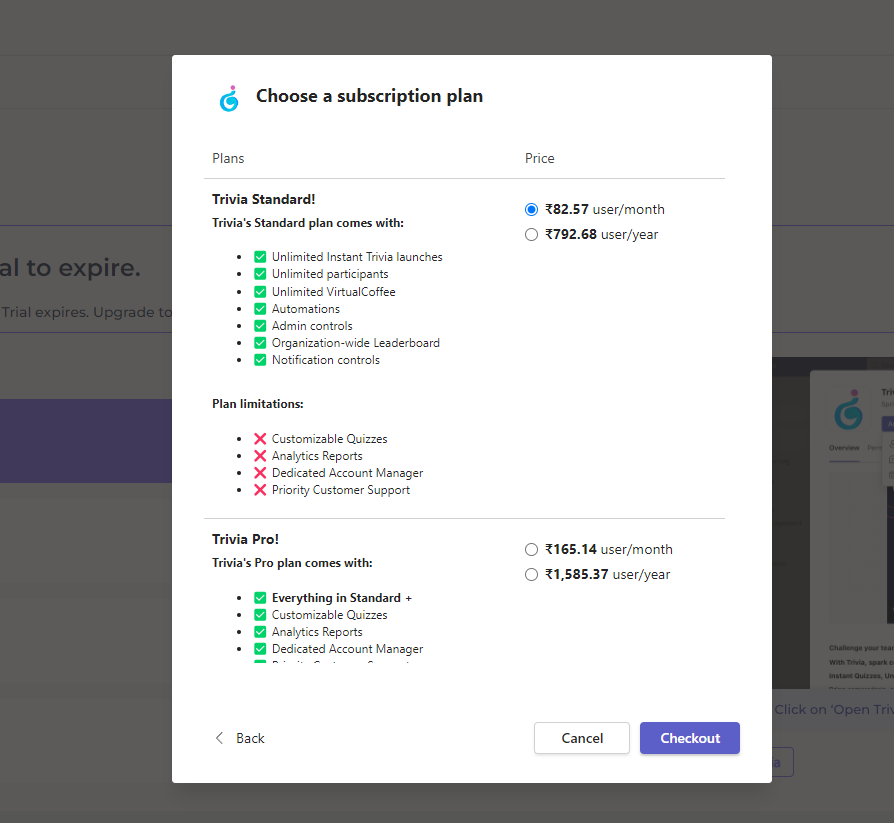Click the green check beside Unlimited VirtualCoffee
The width and height of the screenshot is (894, 823).
(x=260, y=291)
